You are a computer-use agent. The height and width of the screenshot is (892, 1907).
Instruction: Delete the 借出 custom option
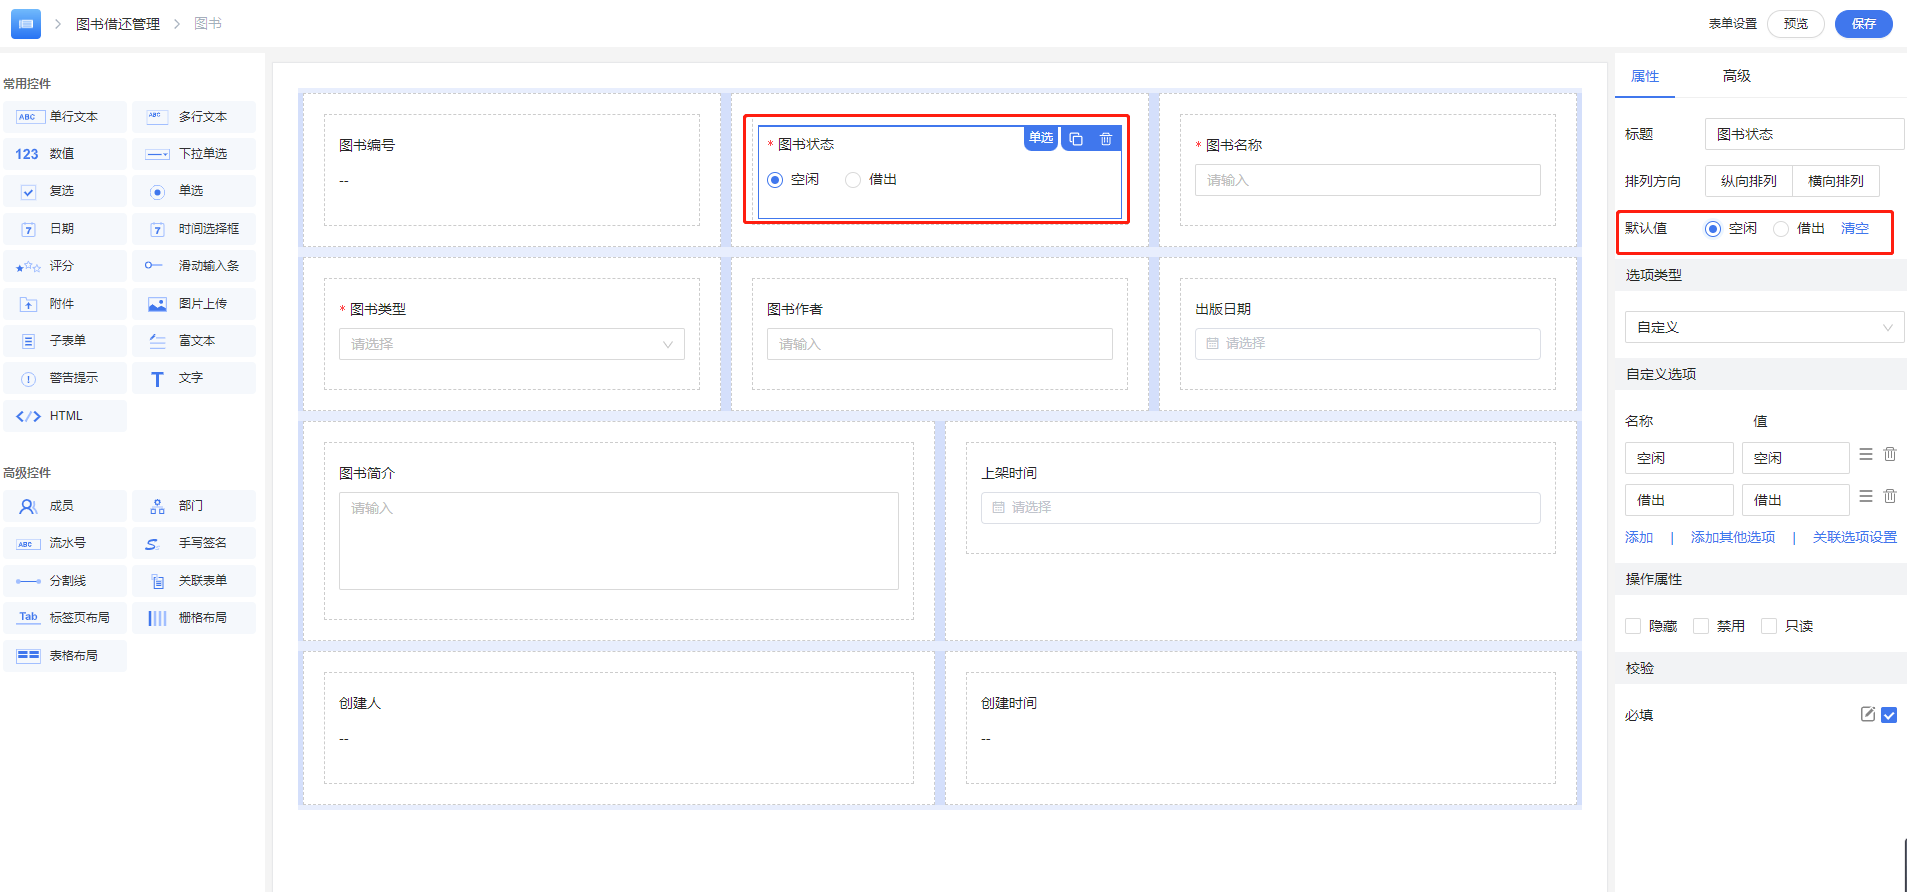[1890, 496]
